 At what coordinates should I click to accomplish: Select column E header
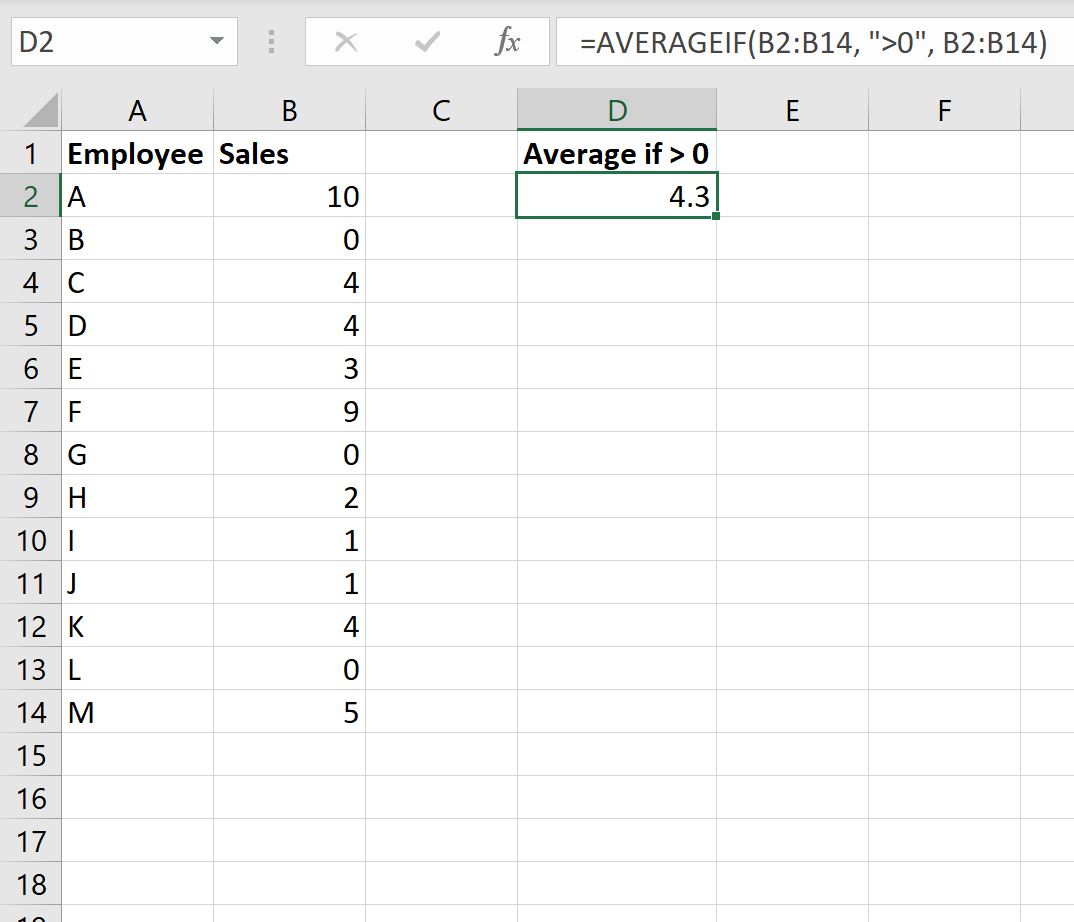[792, 110]
